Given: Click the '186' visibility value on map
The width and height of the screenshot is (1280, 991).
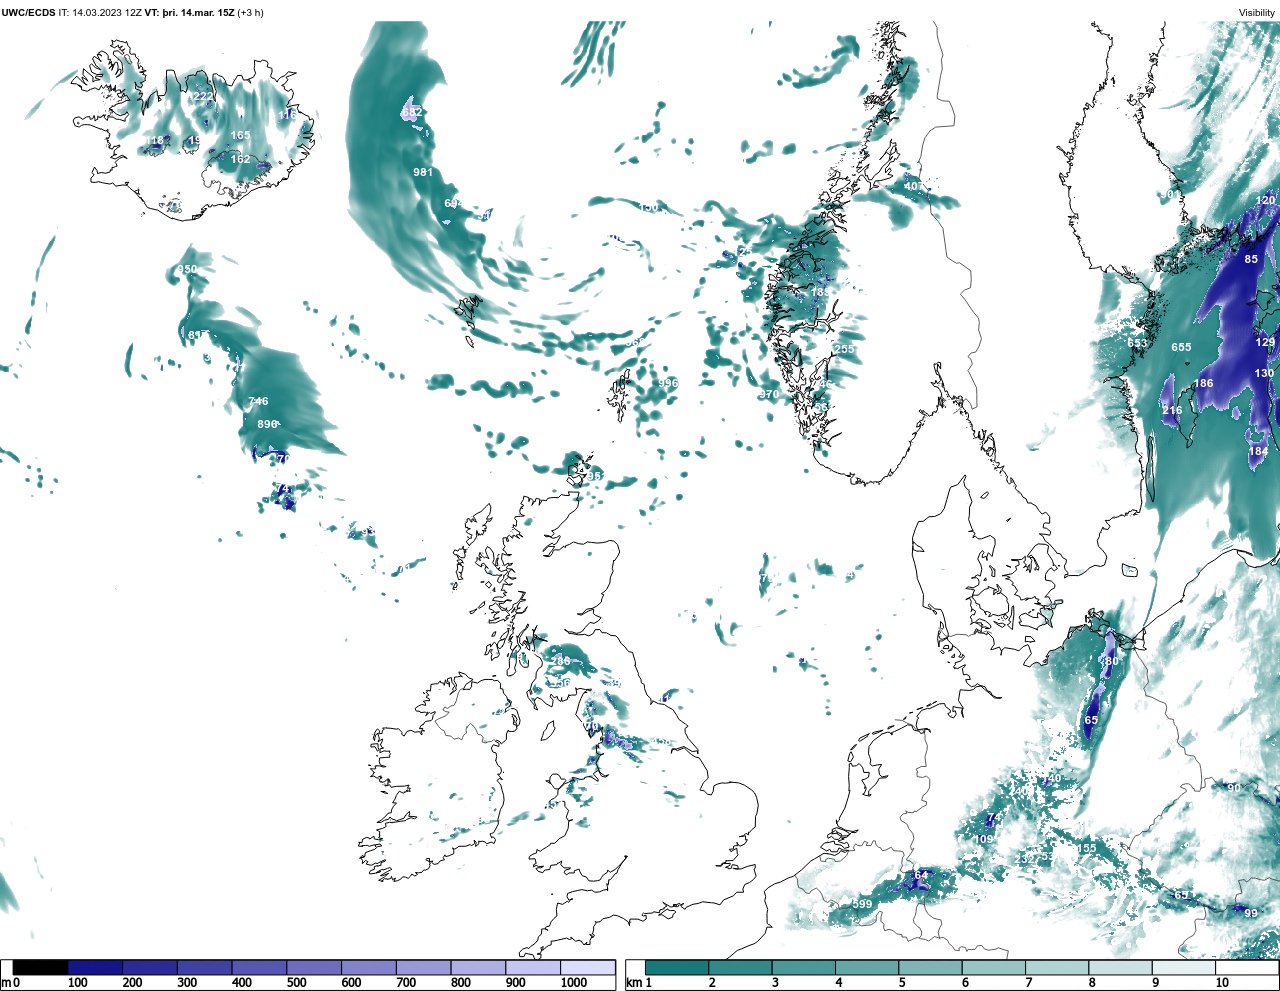Looking at the screenshot, I should click(x=1203, y=383).
